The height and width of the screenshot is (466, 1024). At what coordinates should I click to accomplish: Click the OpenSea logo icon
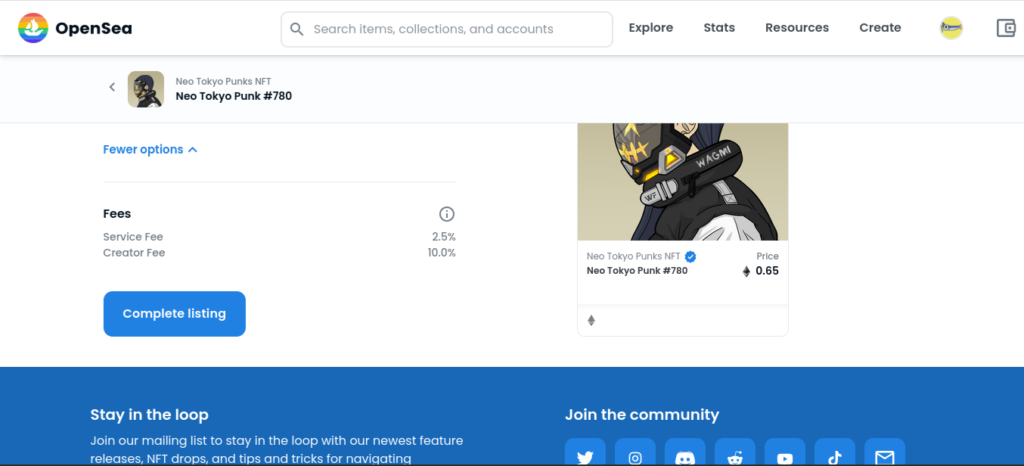(33, 28)
